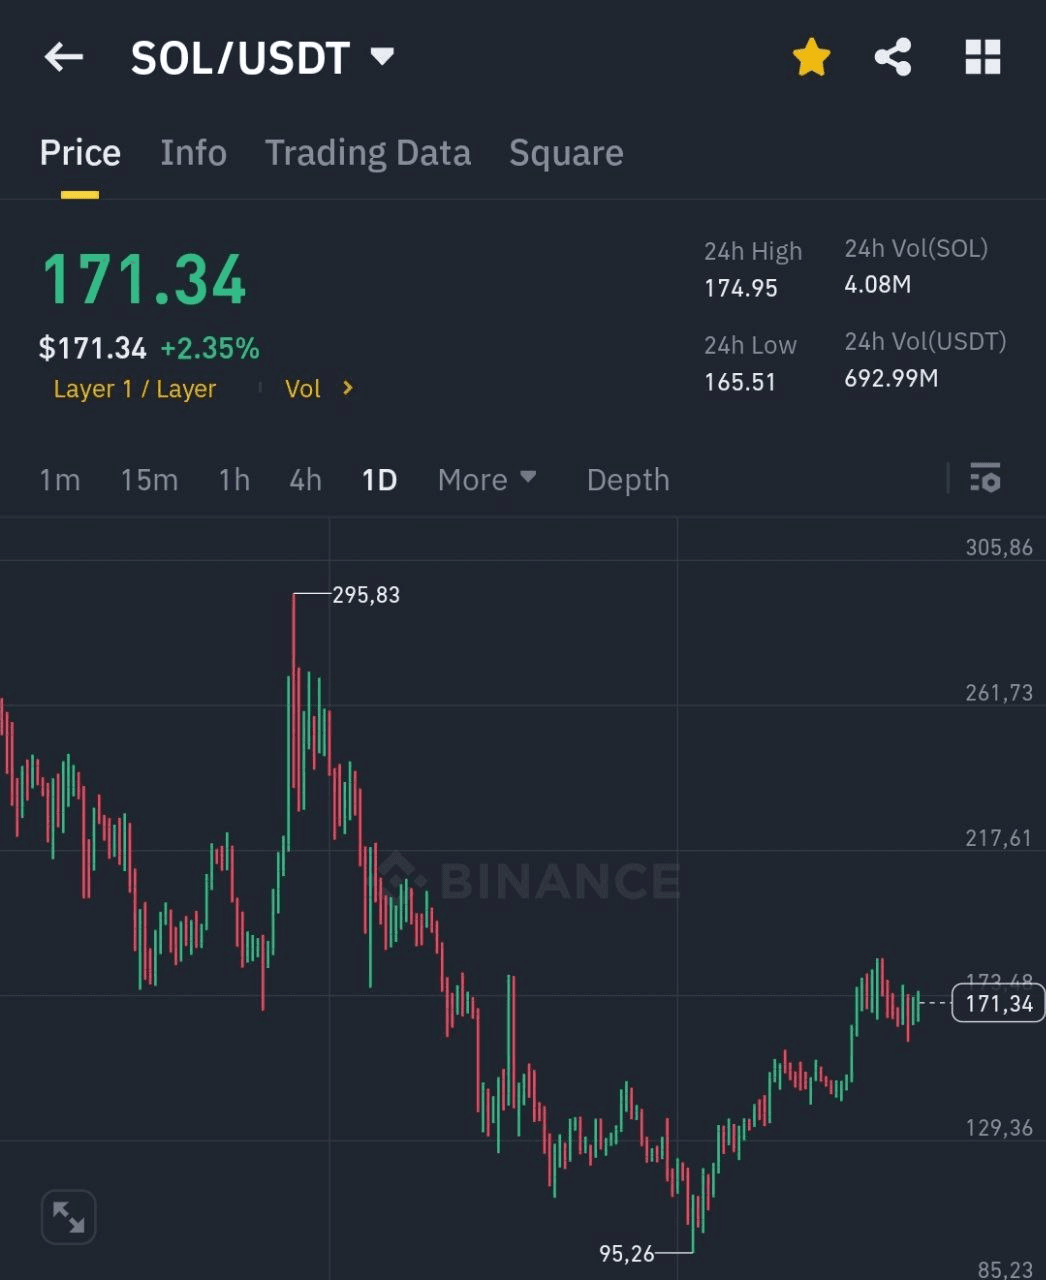Image resolution: width=1046 pixels, height=1280 pixels.
Task: Open the share icon
Action: [x=893, y=57]
